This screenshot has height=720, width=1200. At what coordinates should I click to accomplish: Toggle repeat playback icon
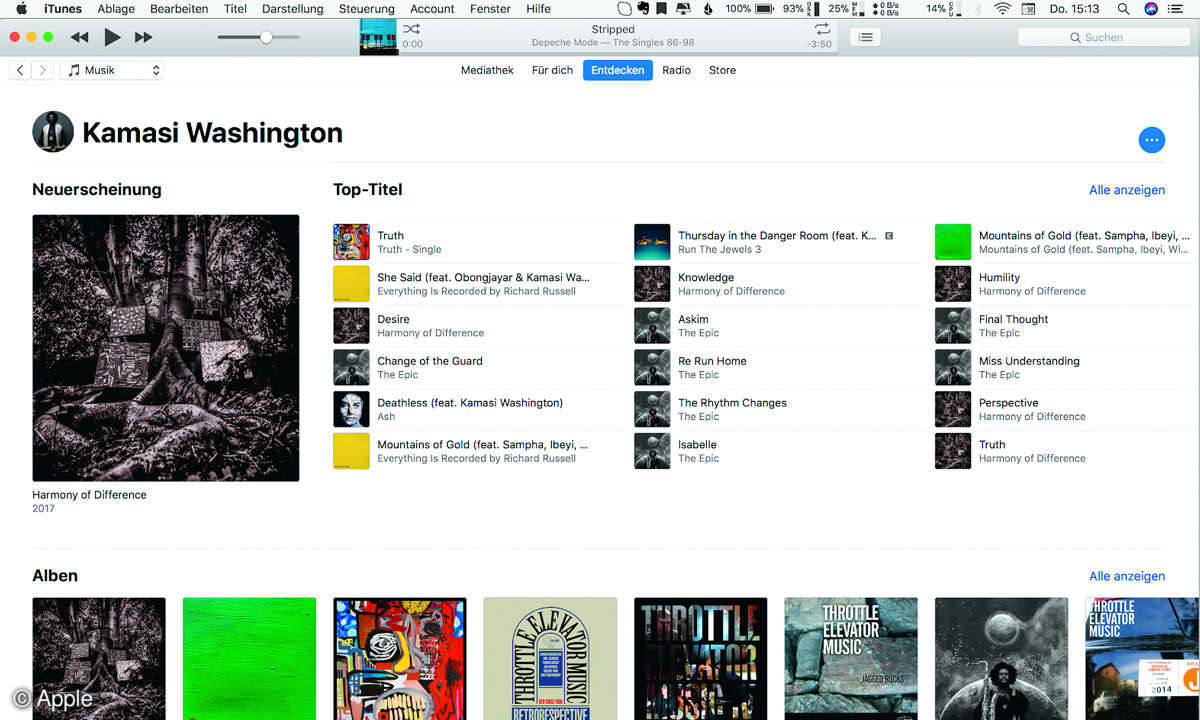822,29
